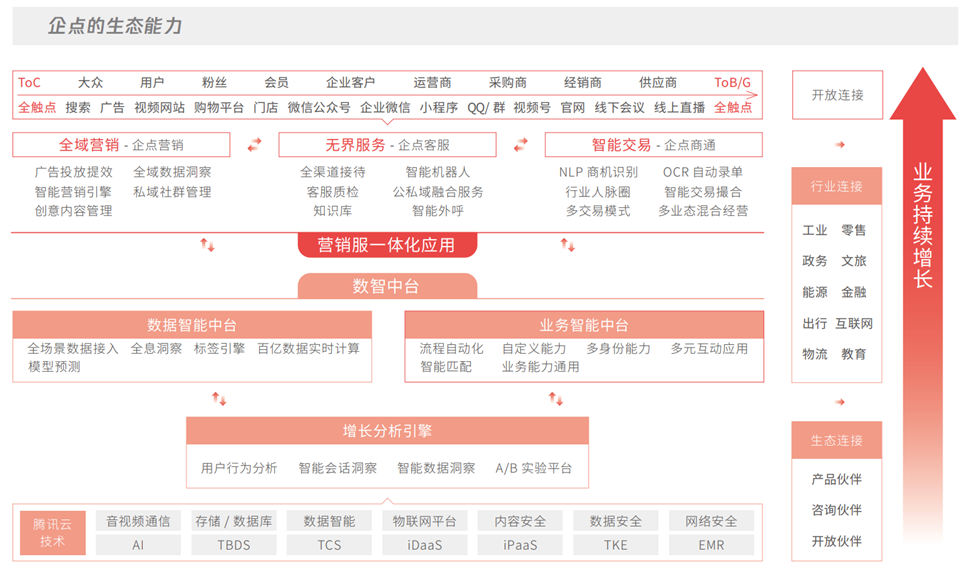Click swap arrows between 全域营销 and 无界服务
Image resolution: width=967 pixels, height=579 pixels.
click(x=254, y=145)
